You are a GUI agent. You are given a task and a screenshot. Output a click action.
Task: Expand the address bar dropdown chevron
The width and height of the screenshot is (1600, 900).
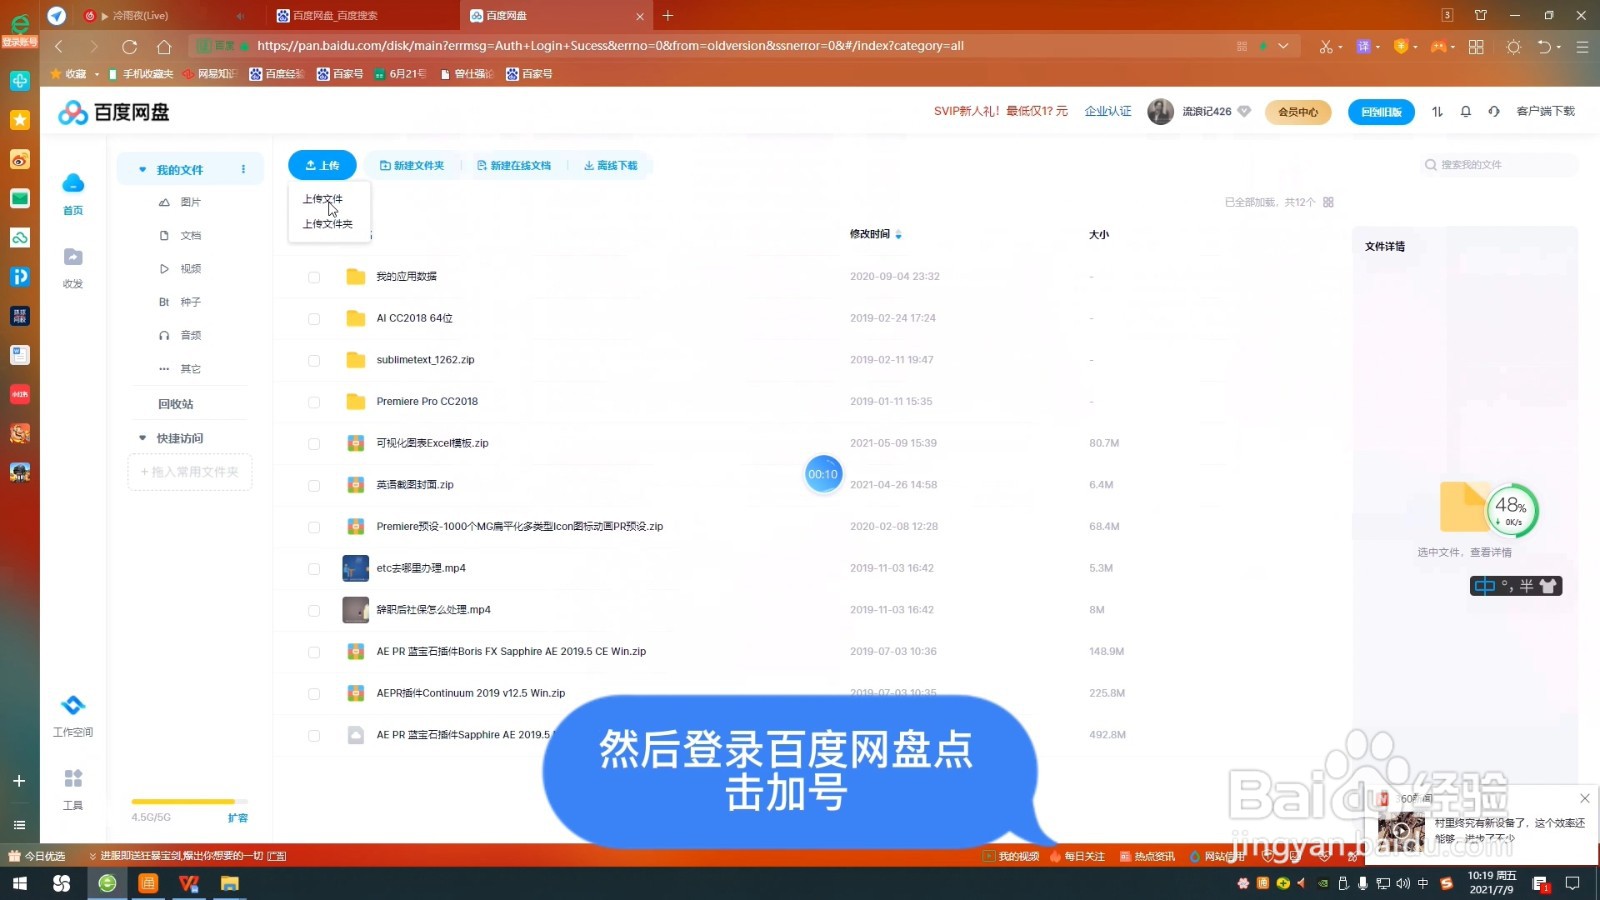1283,46
